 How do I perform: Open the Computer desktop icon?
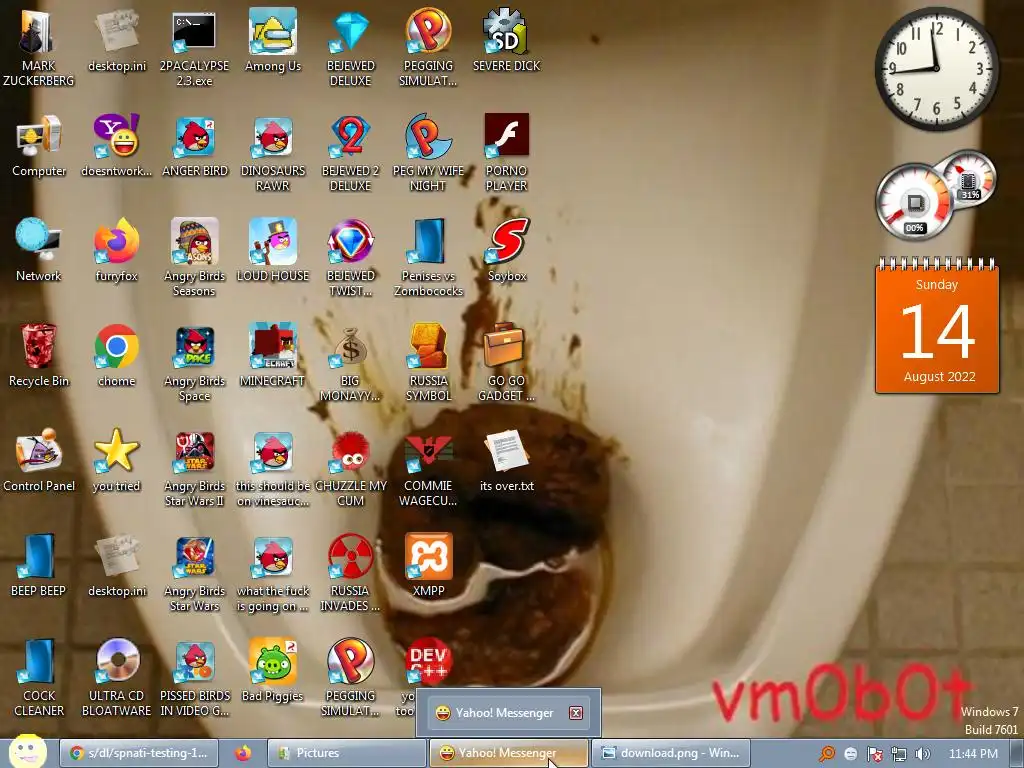pyautogui.click(x=39, y=146)
